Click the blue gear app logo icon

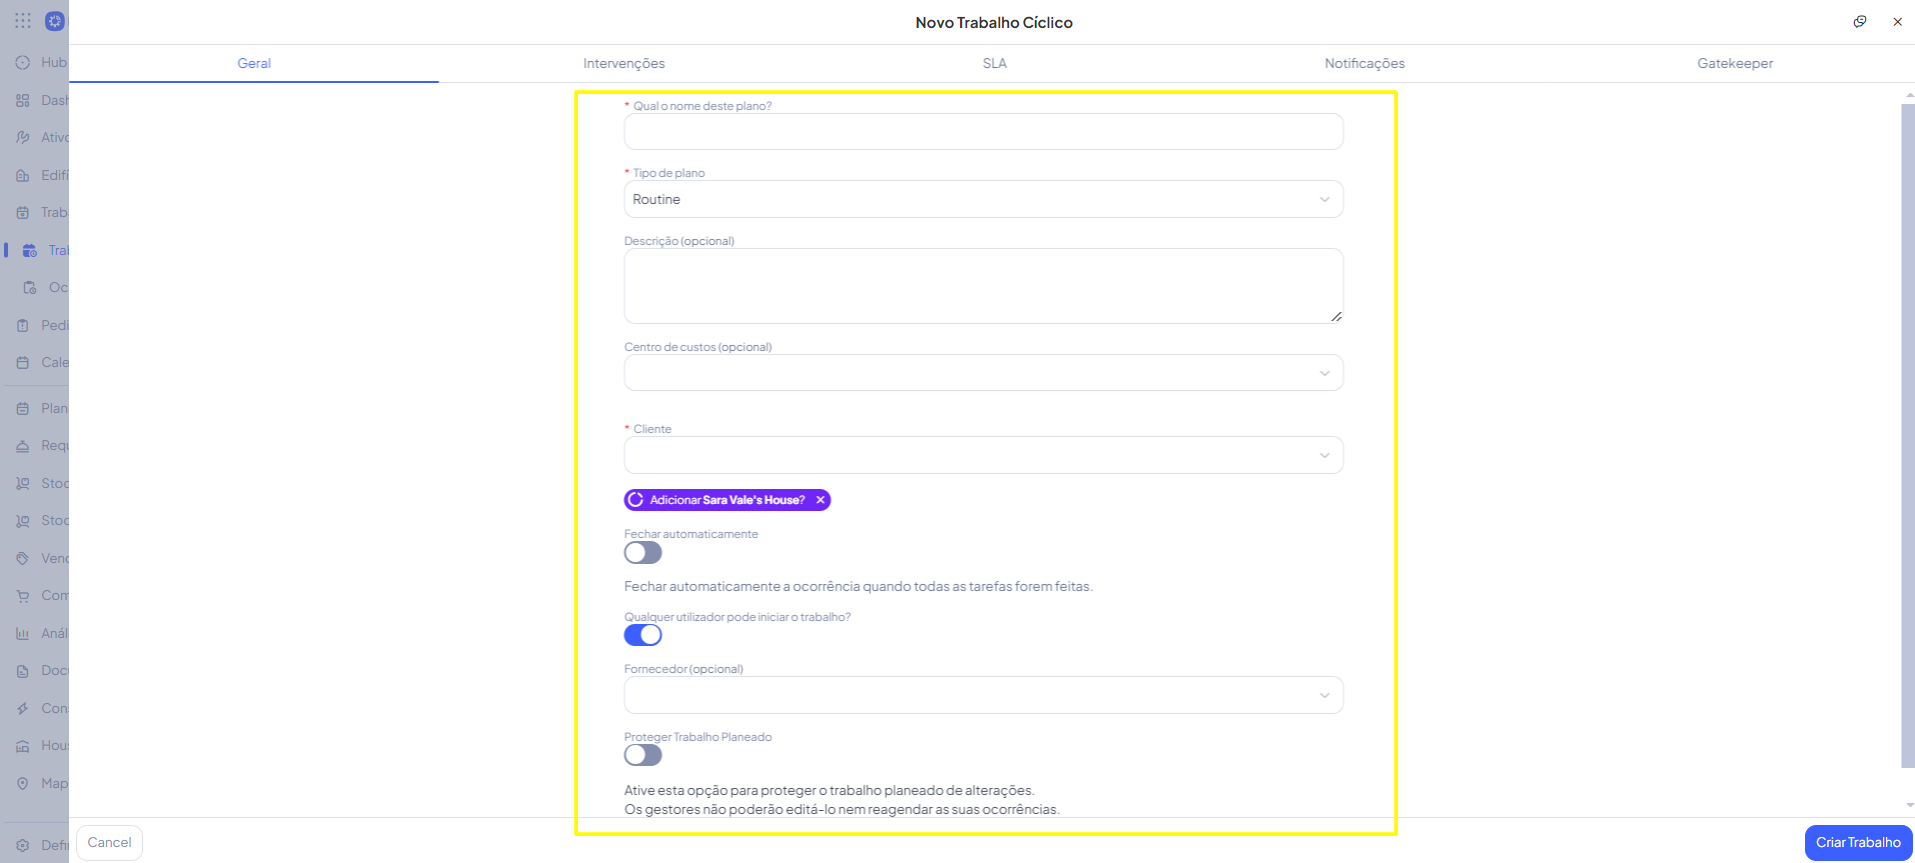tap(55, 21)
